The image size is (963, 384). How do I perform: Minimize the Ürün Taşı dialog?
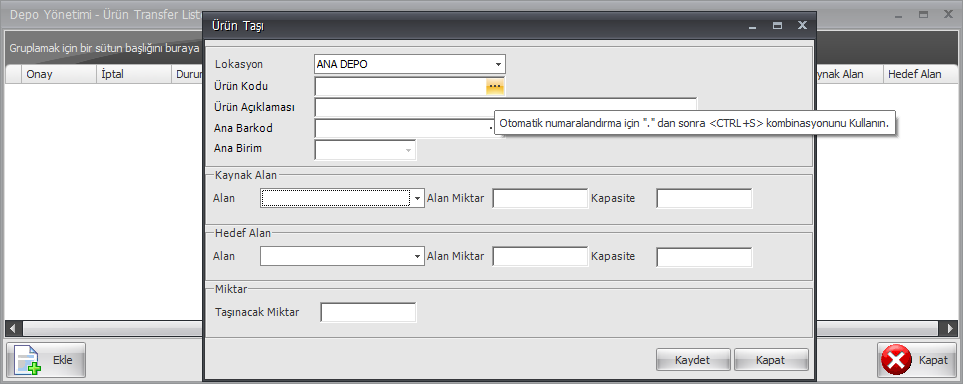pyautogui.click(x=753, y=26)
